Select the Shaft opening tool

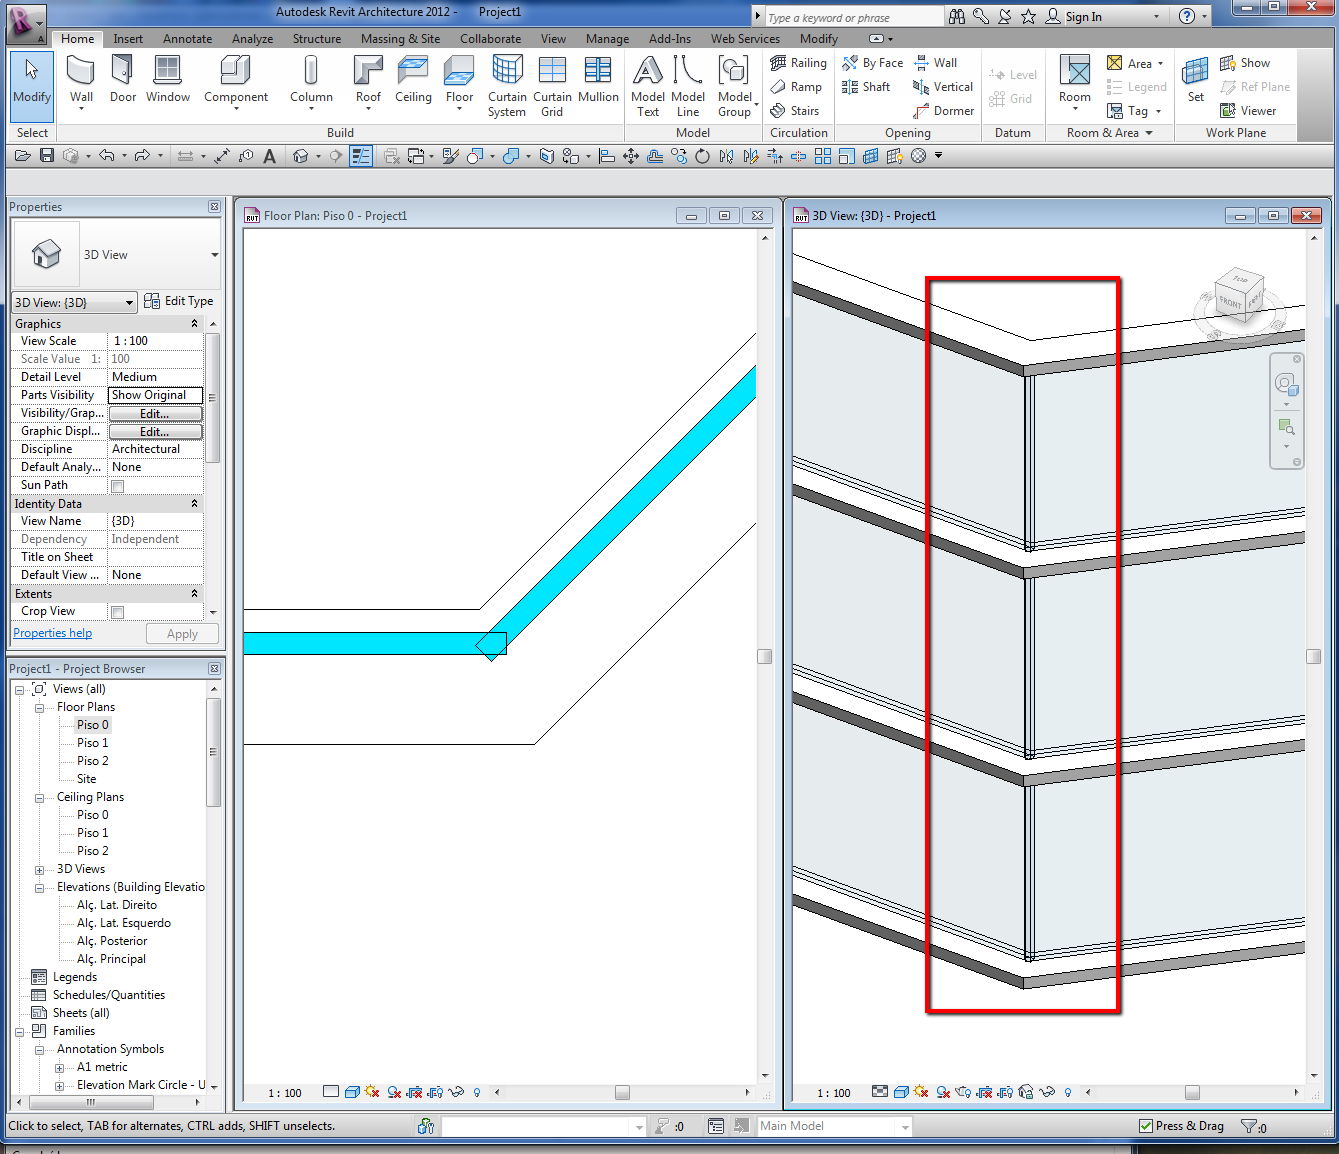(x=866, y=87)
